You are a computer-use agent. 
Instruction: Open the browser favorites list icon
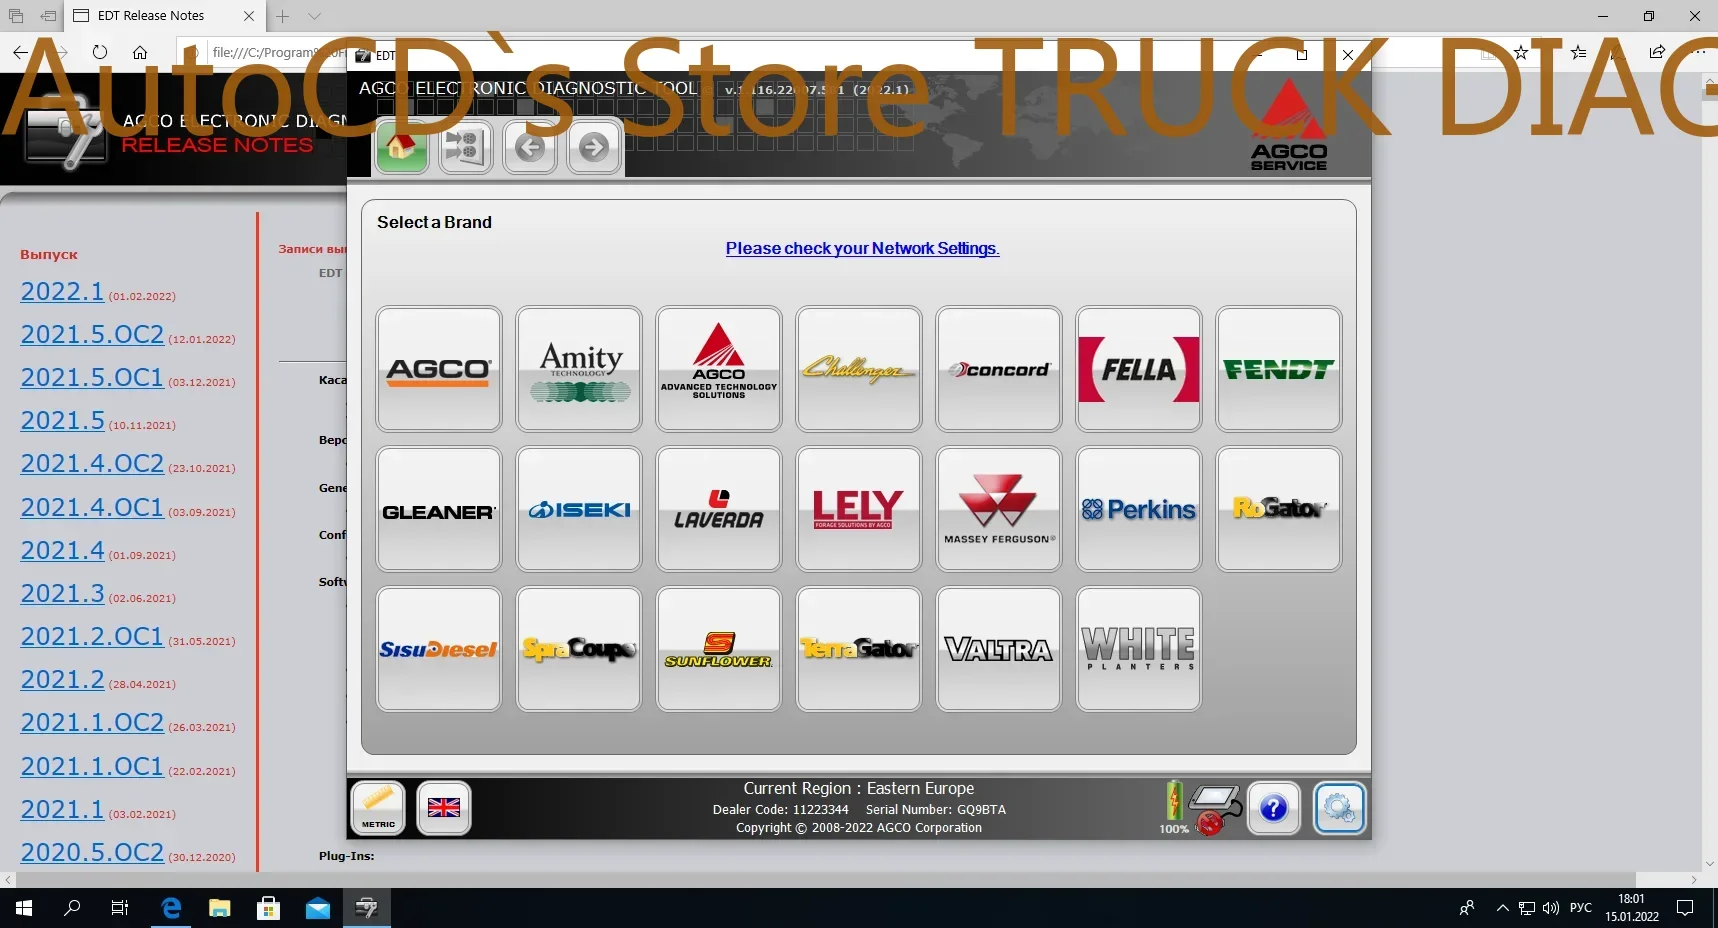click(x=1579, y=52)
